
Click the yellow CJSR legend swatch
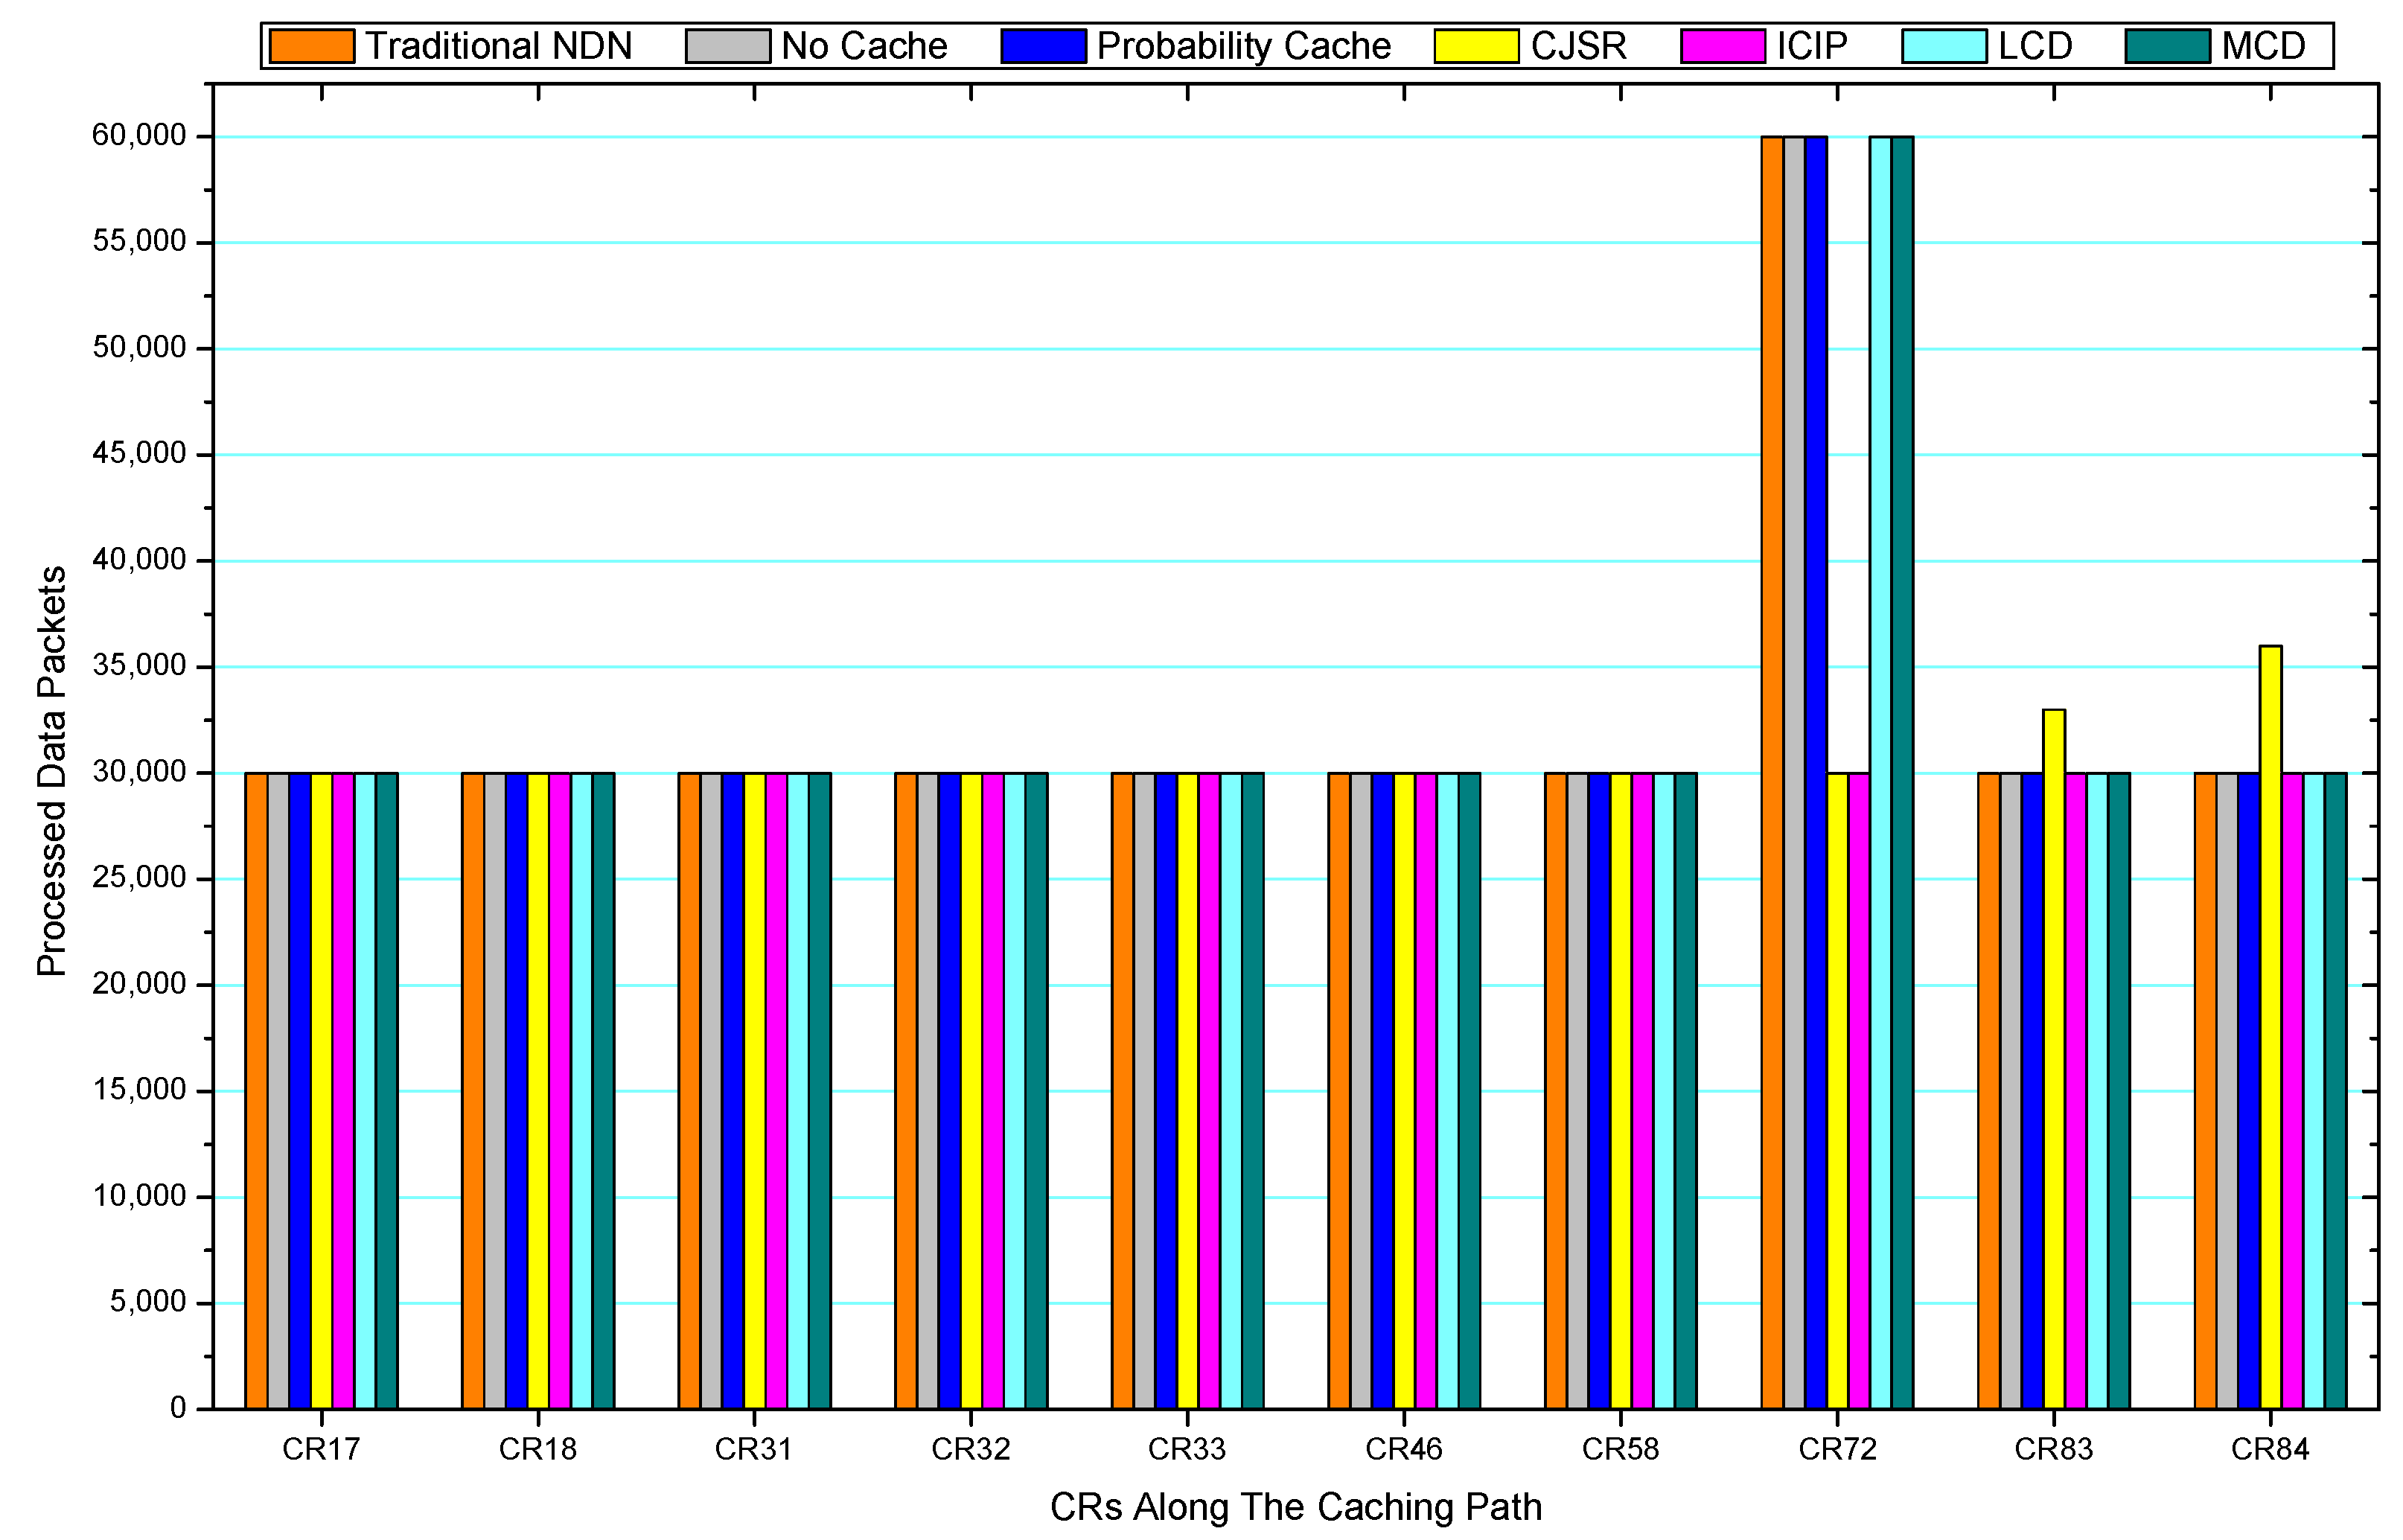click(x=1476, y=46)
